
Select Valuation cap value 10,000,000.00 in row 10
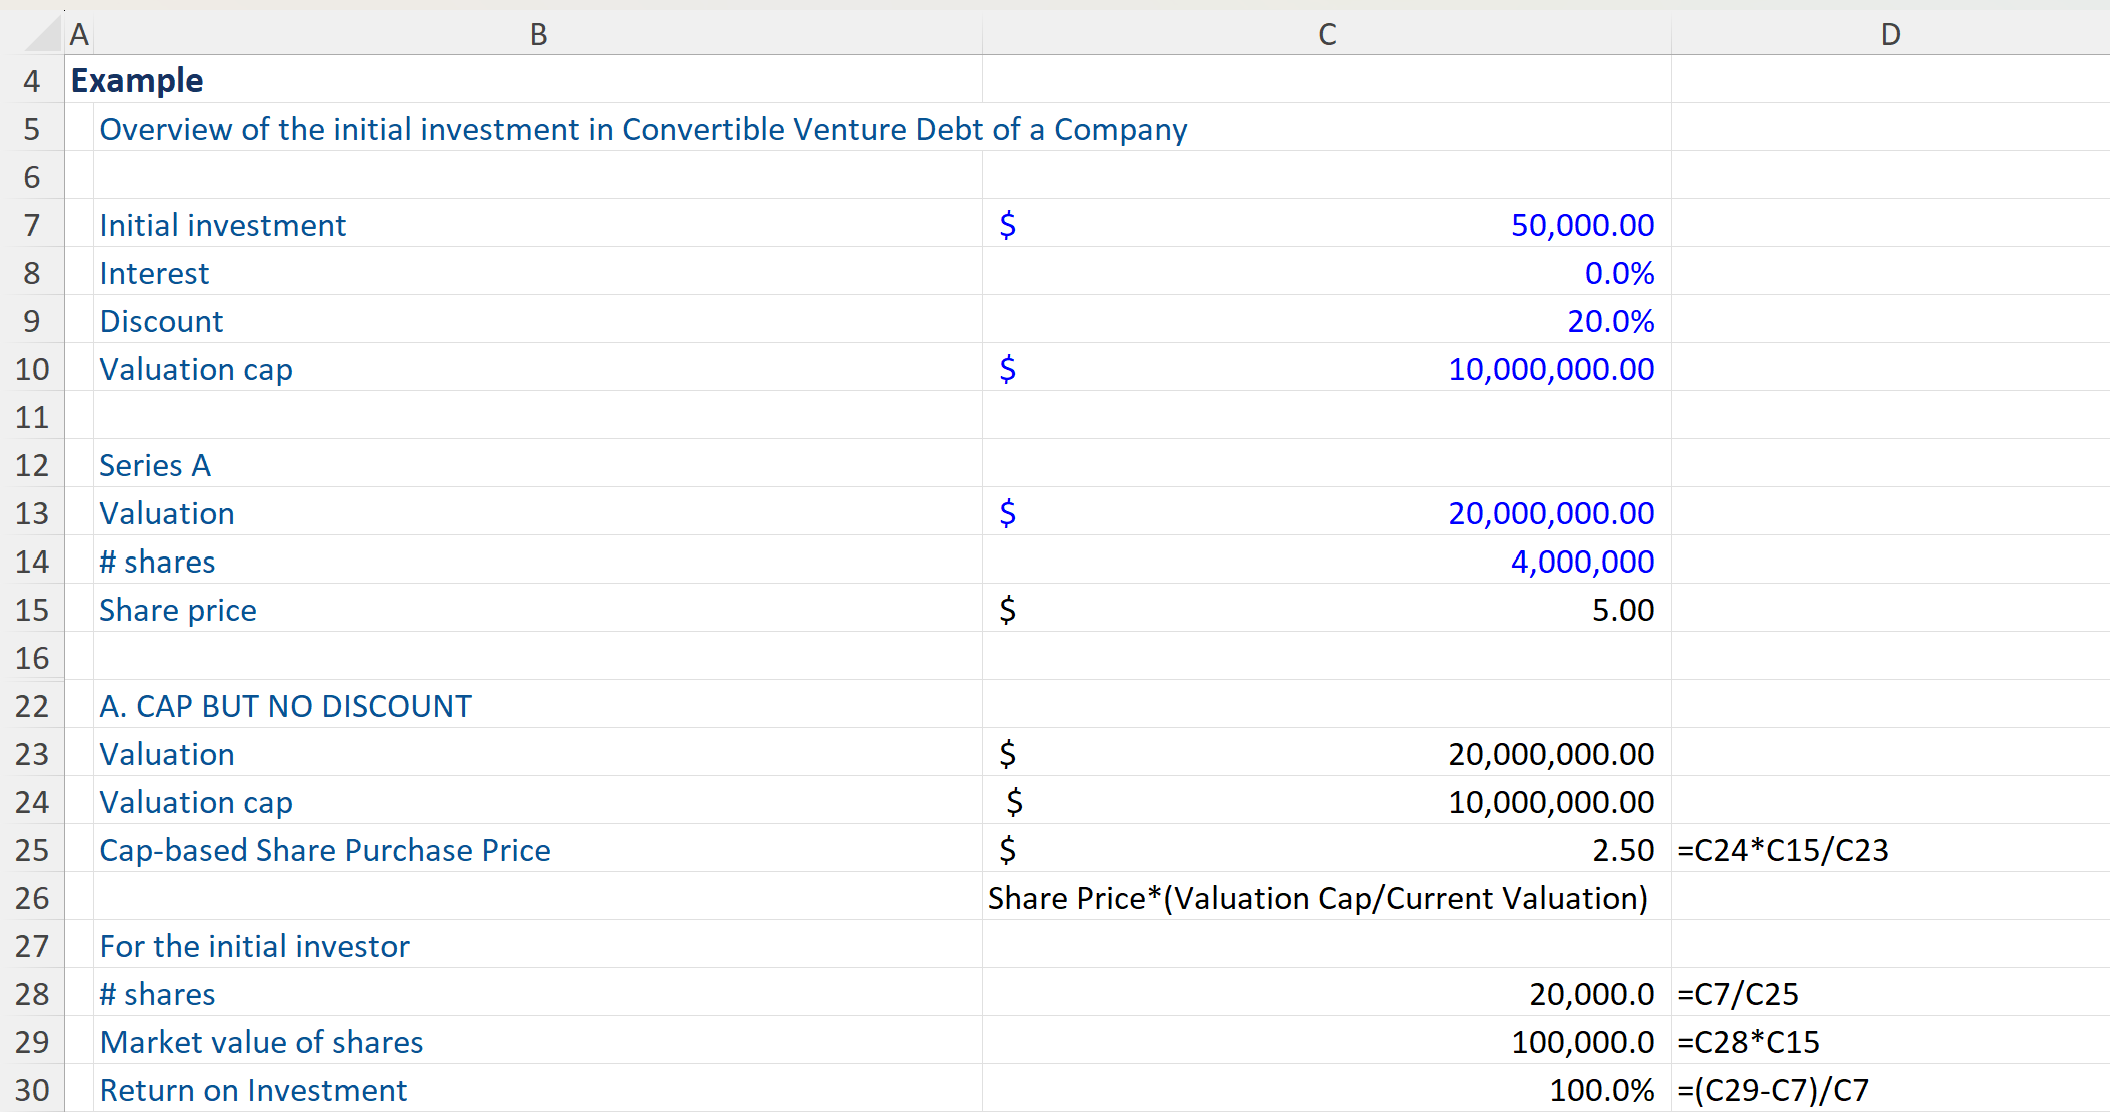[x=1550, y=369]
